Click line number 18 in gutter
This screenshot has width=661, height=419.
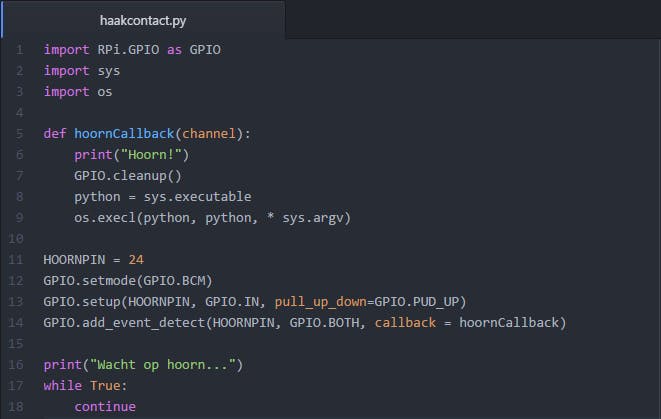16,406
